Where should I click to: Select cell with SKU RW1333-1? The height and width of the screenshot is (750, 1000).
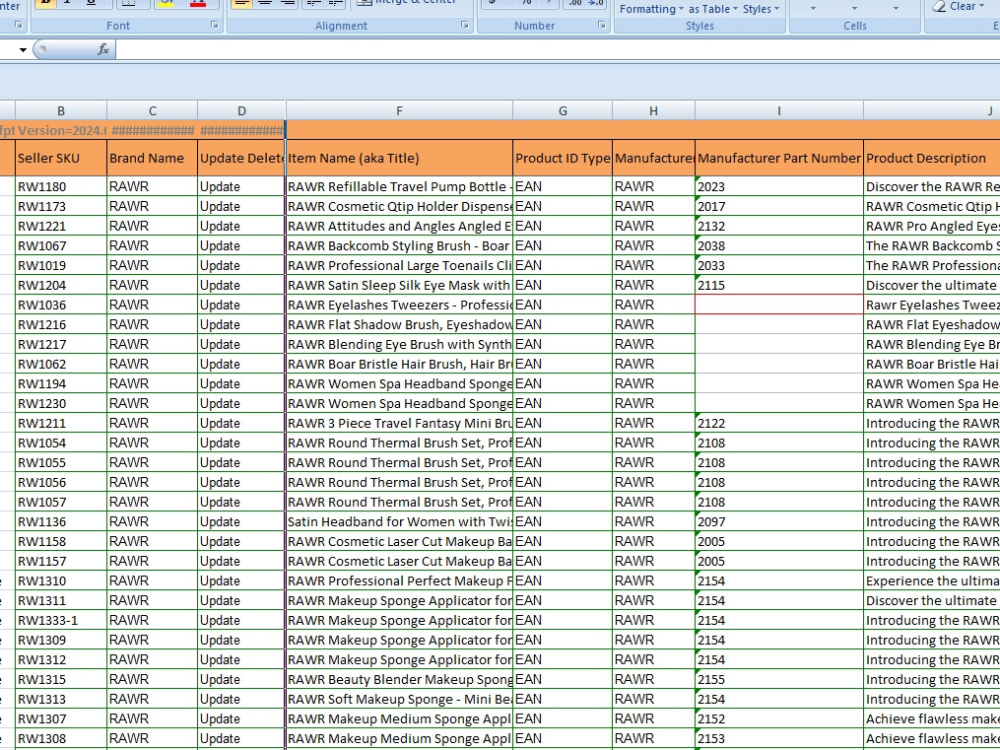[61, 620]
